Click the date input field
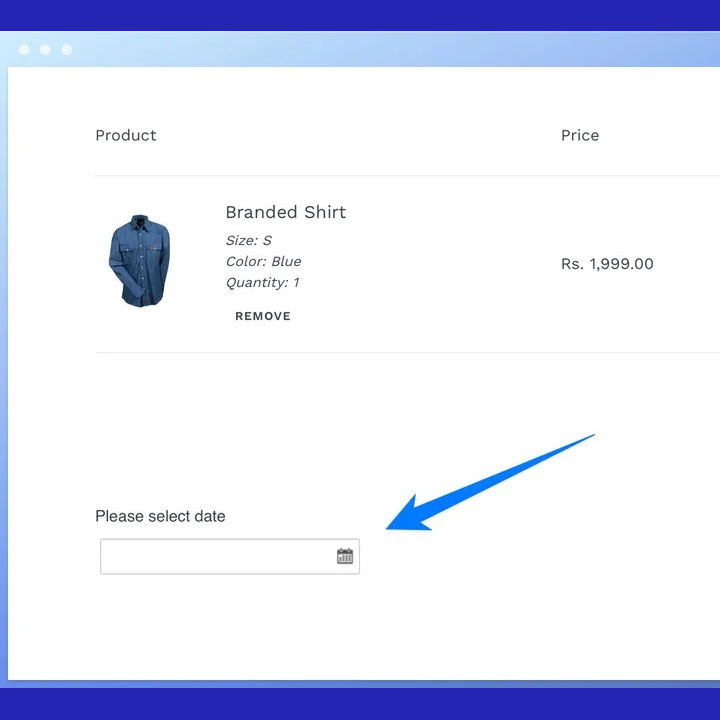Image resolution: width=720 pixels, height=720 pixels. point(217,557)
